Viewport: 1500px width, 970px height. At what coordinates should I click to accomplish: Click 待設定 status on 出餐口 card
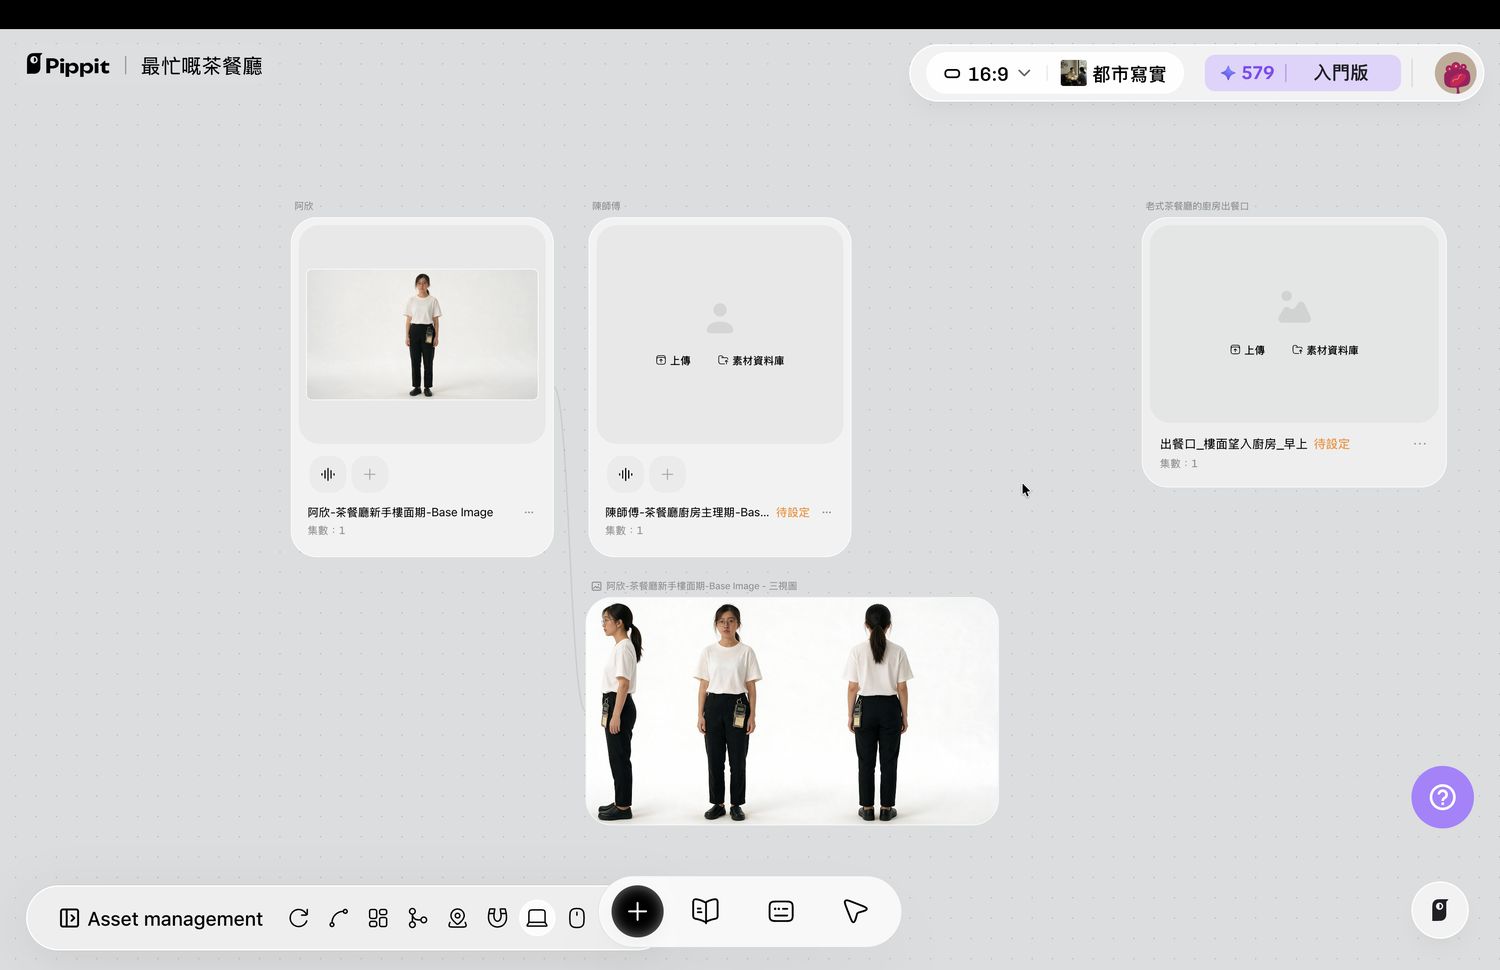point(1332,444)
